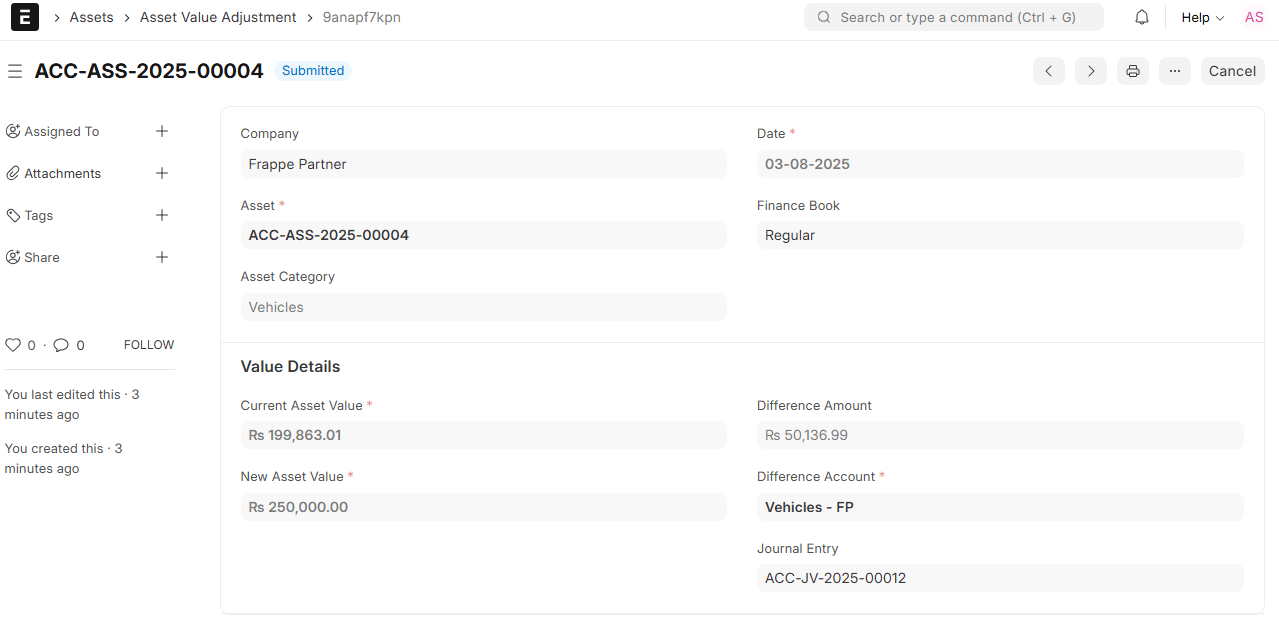Open comments speech bubble icon
This screenshot has width=1279, height=630.
[x=61, y=345]
